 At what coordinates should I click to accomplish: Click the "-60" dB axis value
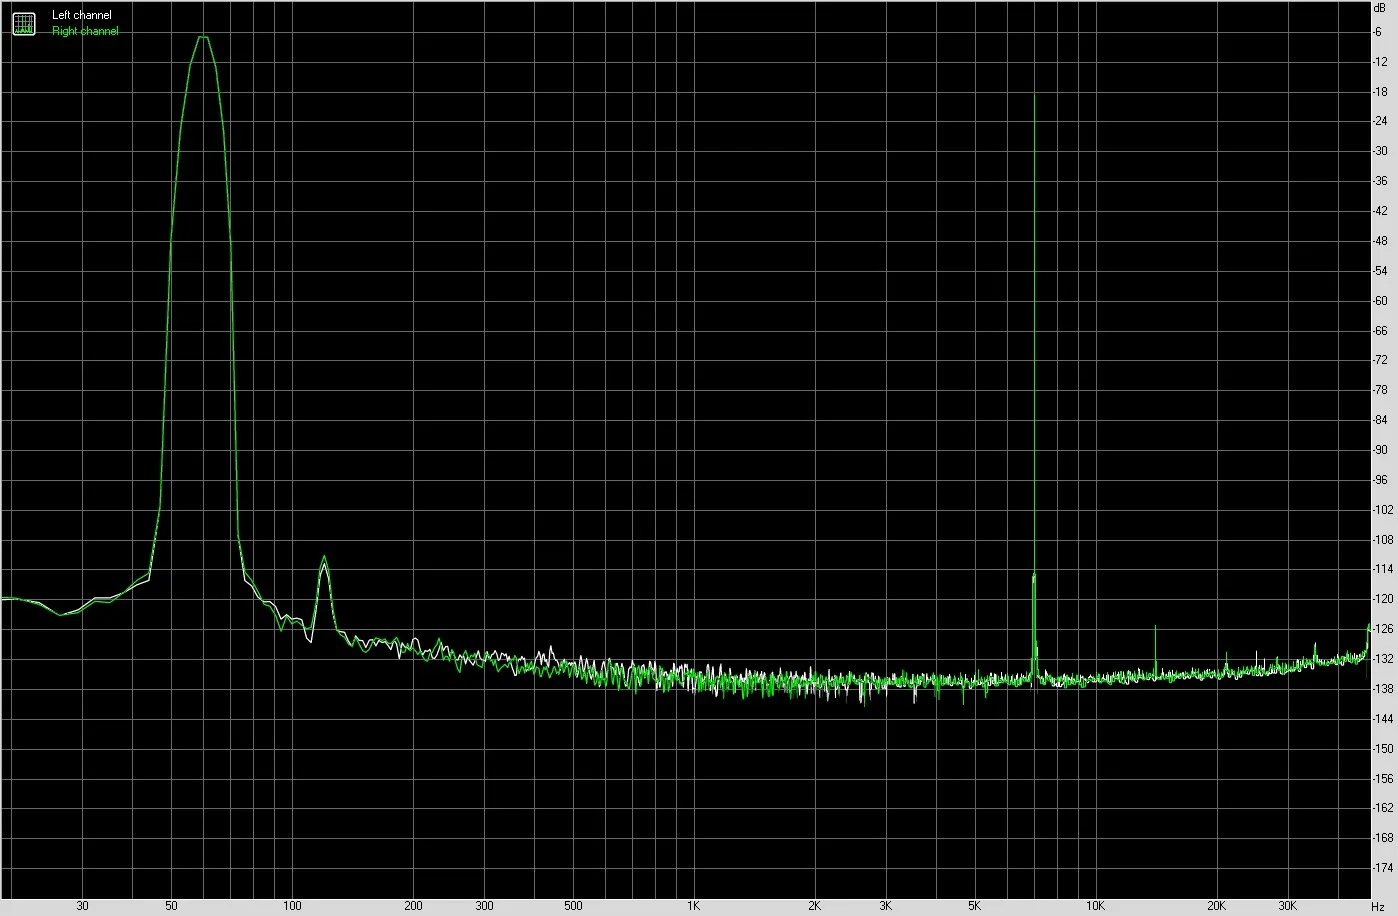[1380, 301]
